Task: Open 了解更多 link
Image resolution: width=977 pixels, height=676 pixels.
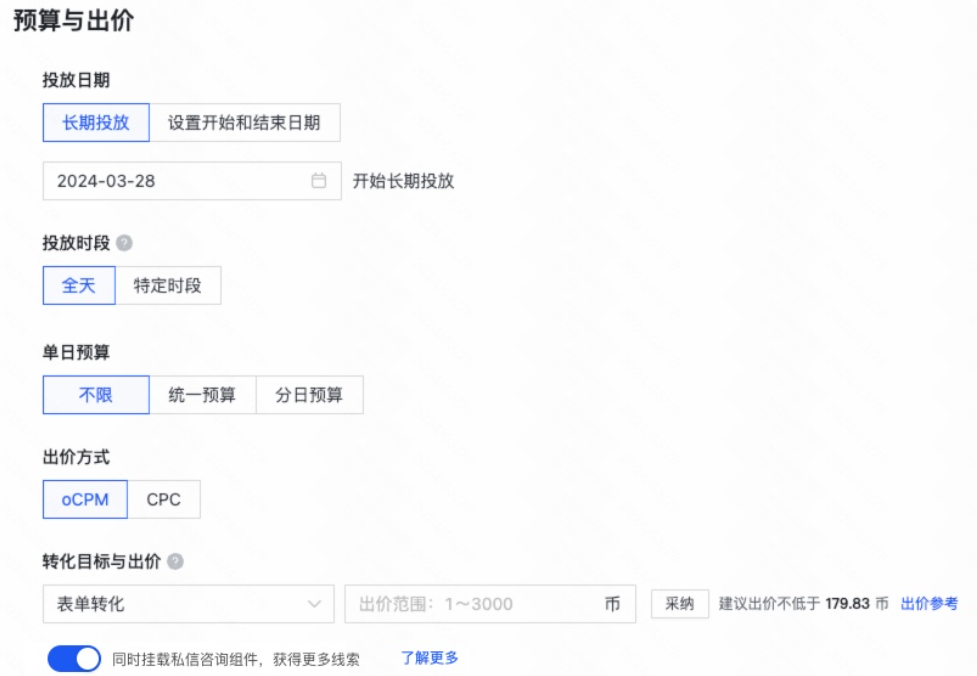Action: tap(429, 658)
